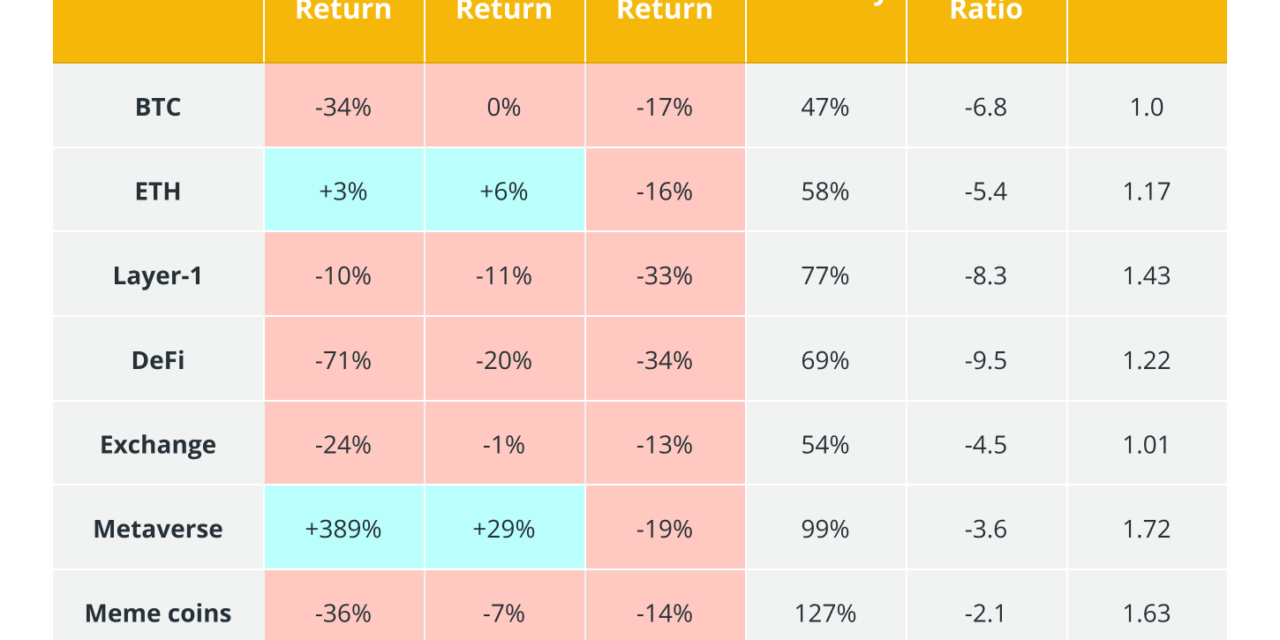Click the Exchange 1.01 value
The image size is (1280, 640).
pos(1146,444)
